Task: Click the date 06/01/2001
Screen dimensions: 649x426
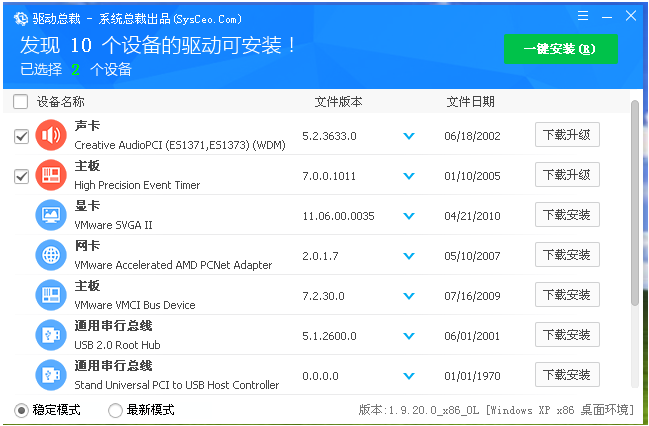Action: pyautogui.click(x=472, y=336)
